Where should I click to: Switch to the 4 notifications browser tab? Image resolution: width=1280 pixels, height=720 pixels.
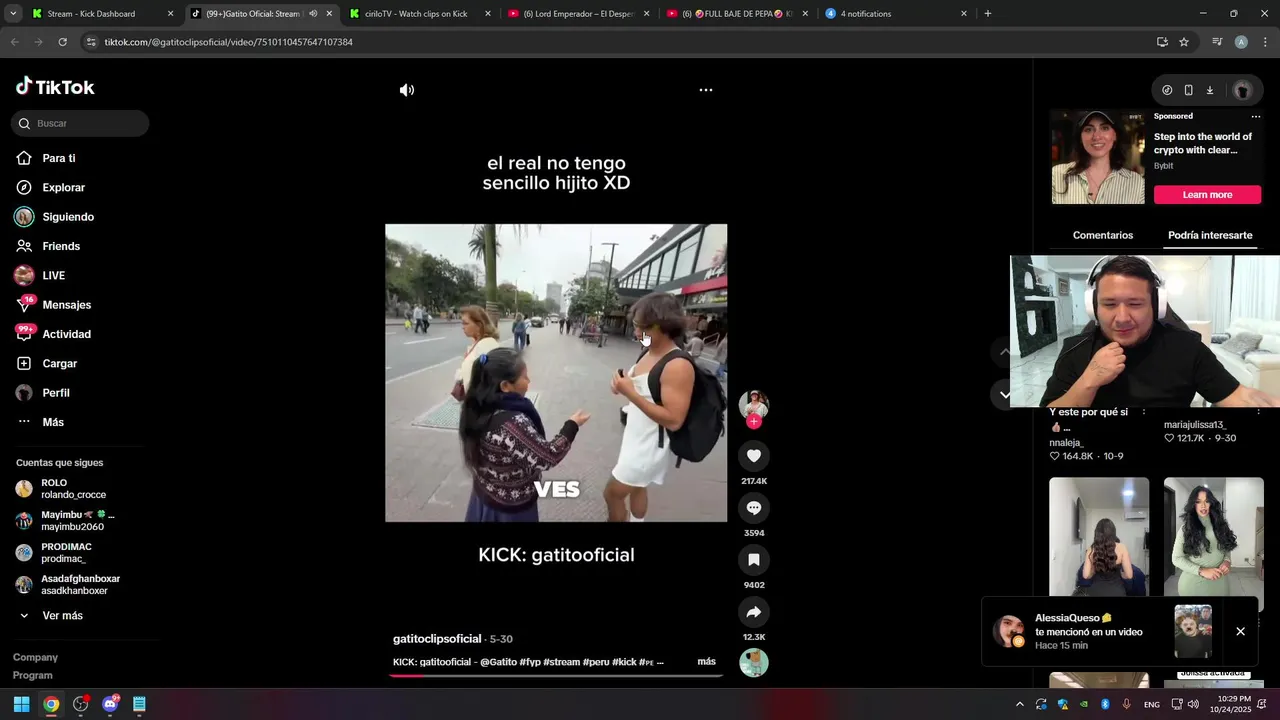pyautogui.click(x=896, y=14)
